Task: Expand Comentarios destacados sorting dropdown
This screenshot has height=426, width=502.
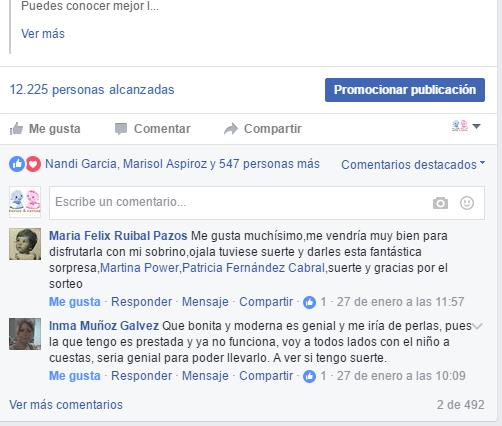Action: 413,164
